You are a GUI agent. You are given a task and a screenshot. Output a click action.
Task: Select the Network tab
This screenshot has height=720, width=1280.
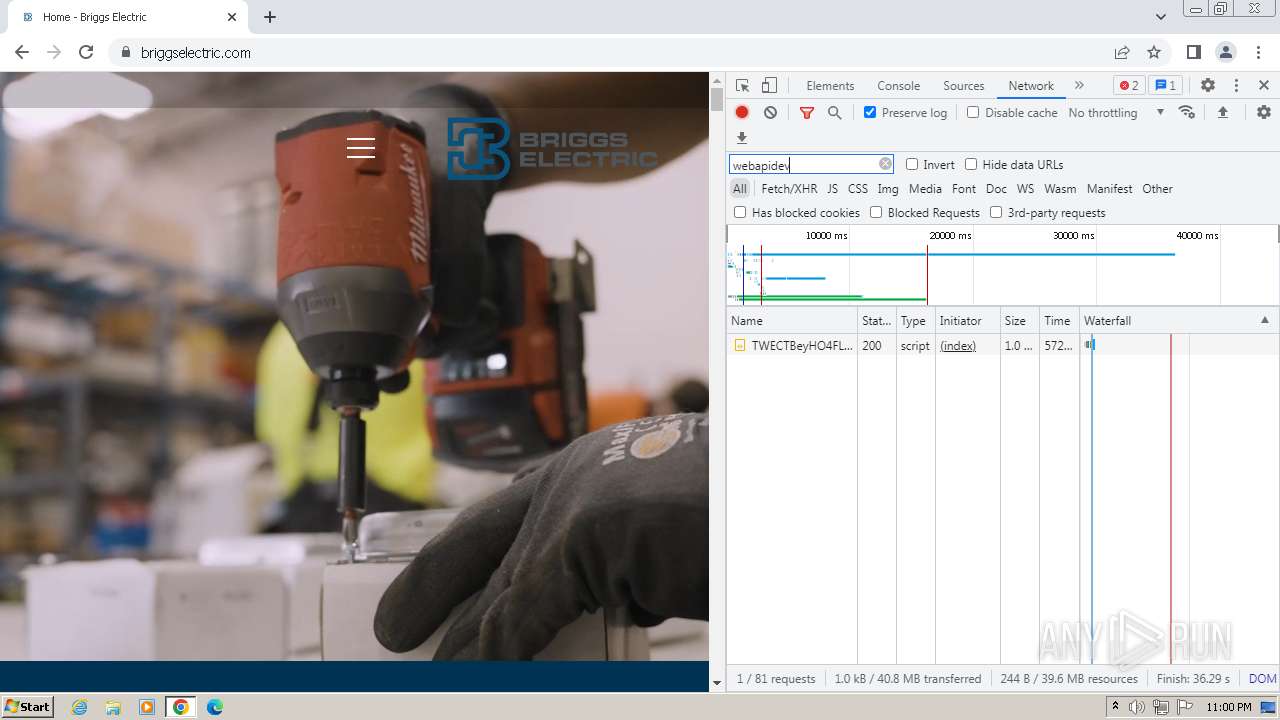click(1031, 86)
